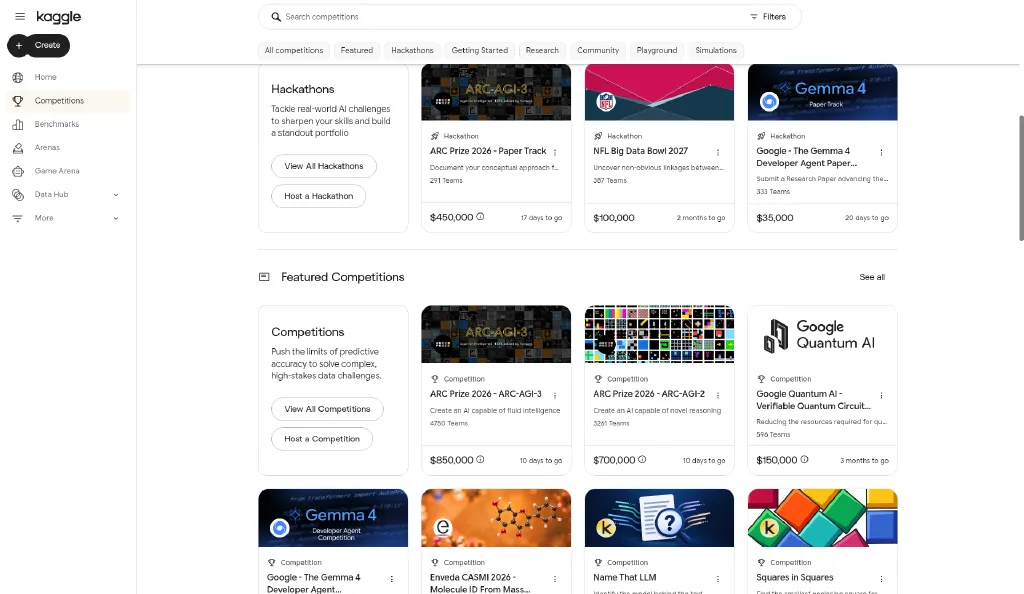Open options menu for ARC Prize 2026 - ARC-AGI-2
The height and width of the screenshot is (594, 1024).
tap(718, 395)
